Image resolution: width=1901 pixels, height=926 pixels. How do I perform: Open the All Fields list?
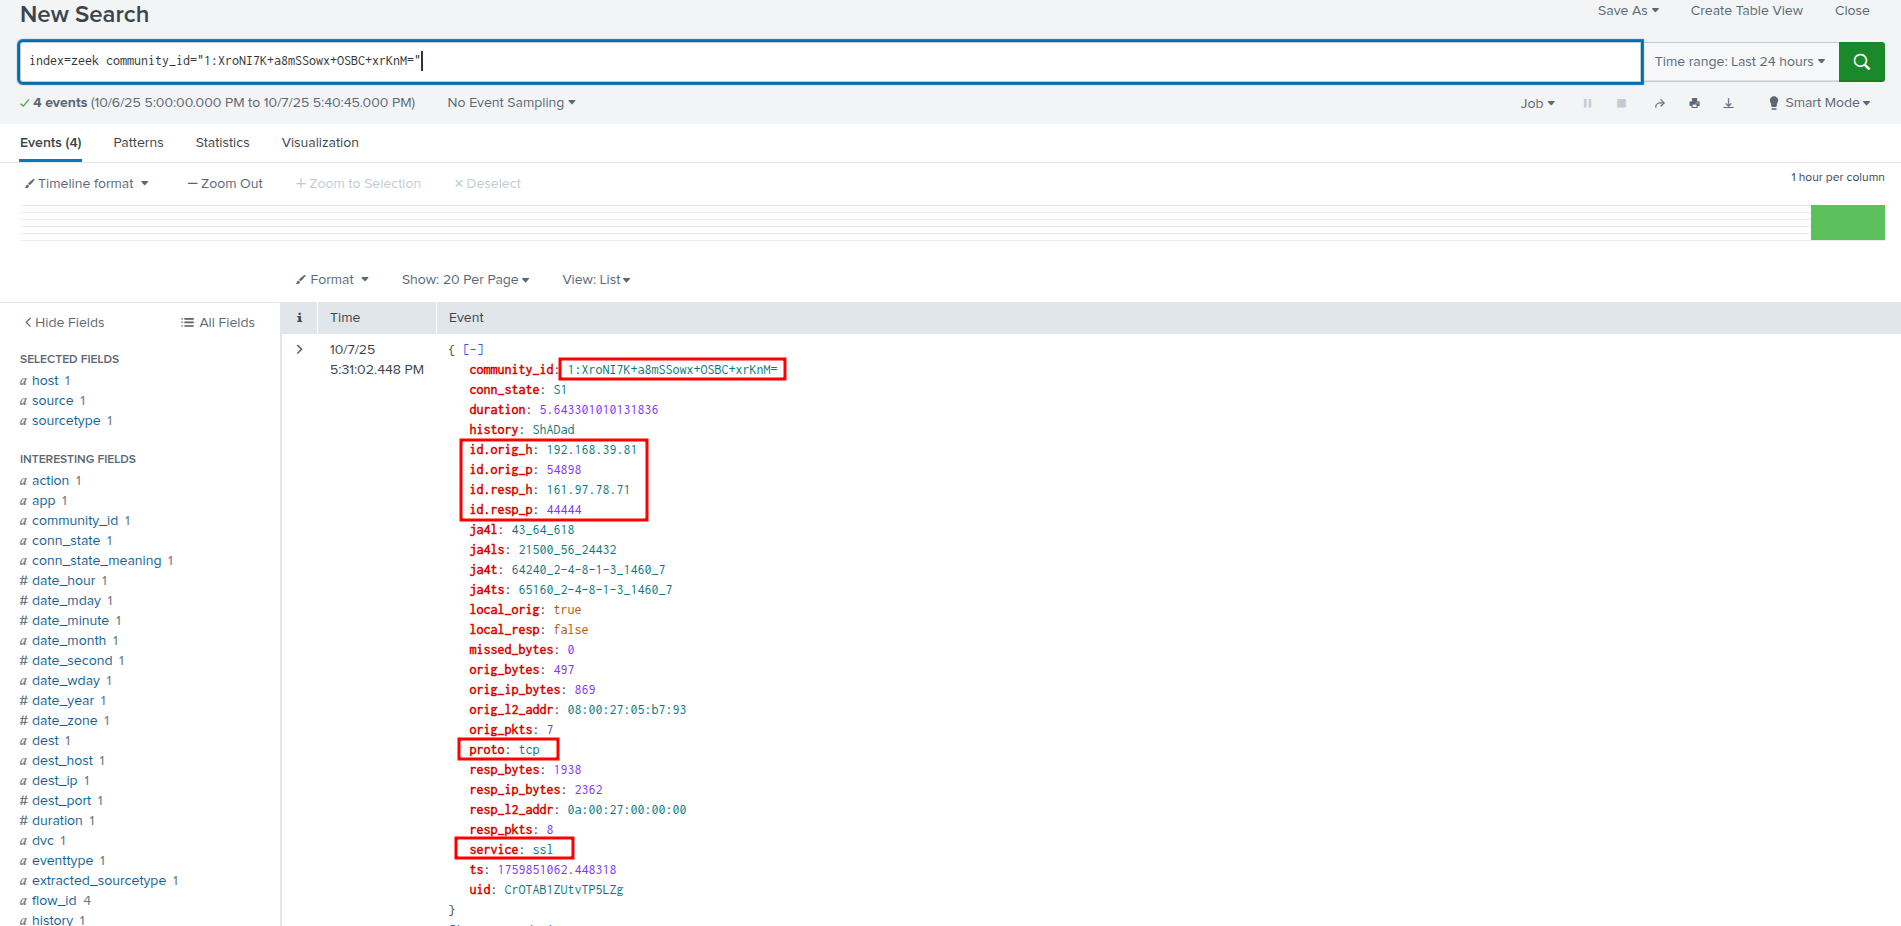pyautogui.click(x=218, y=322)
